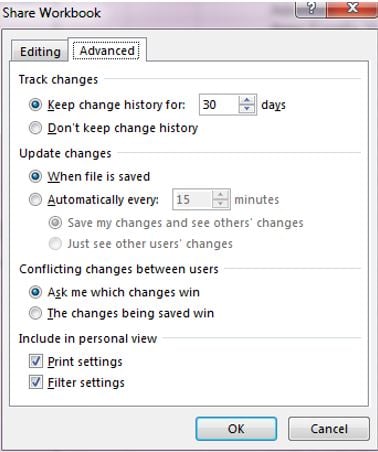Open the Help question mark icon
The height and width of the screenshot is (452, 378).
pos(311,8)
